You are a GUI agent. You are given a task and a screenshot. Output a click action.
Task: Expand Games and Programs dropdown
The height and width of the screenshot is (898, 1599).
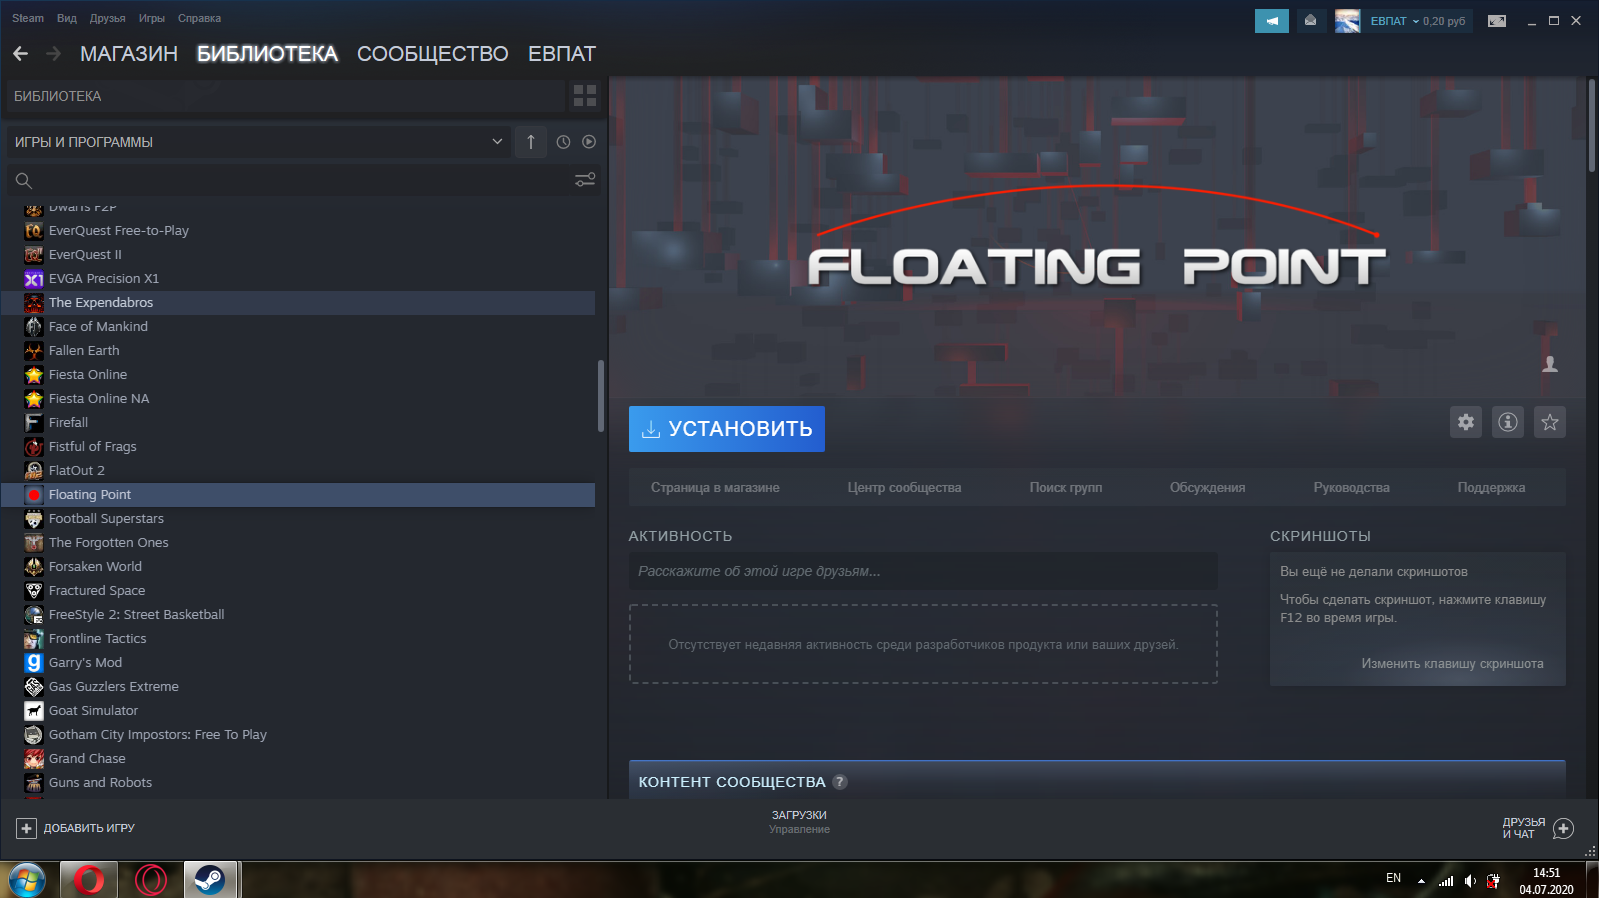(260, 142)
